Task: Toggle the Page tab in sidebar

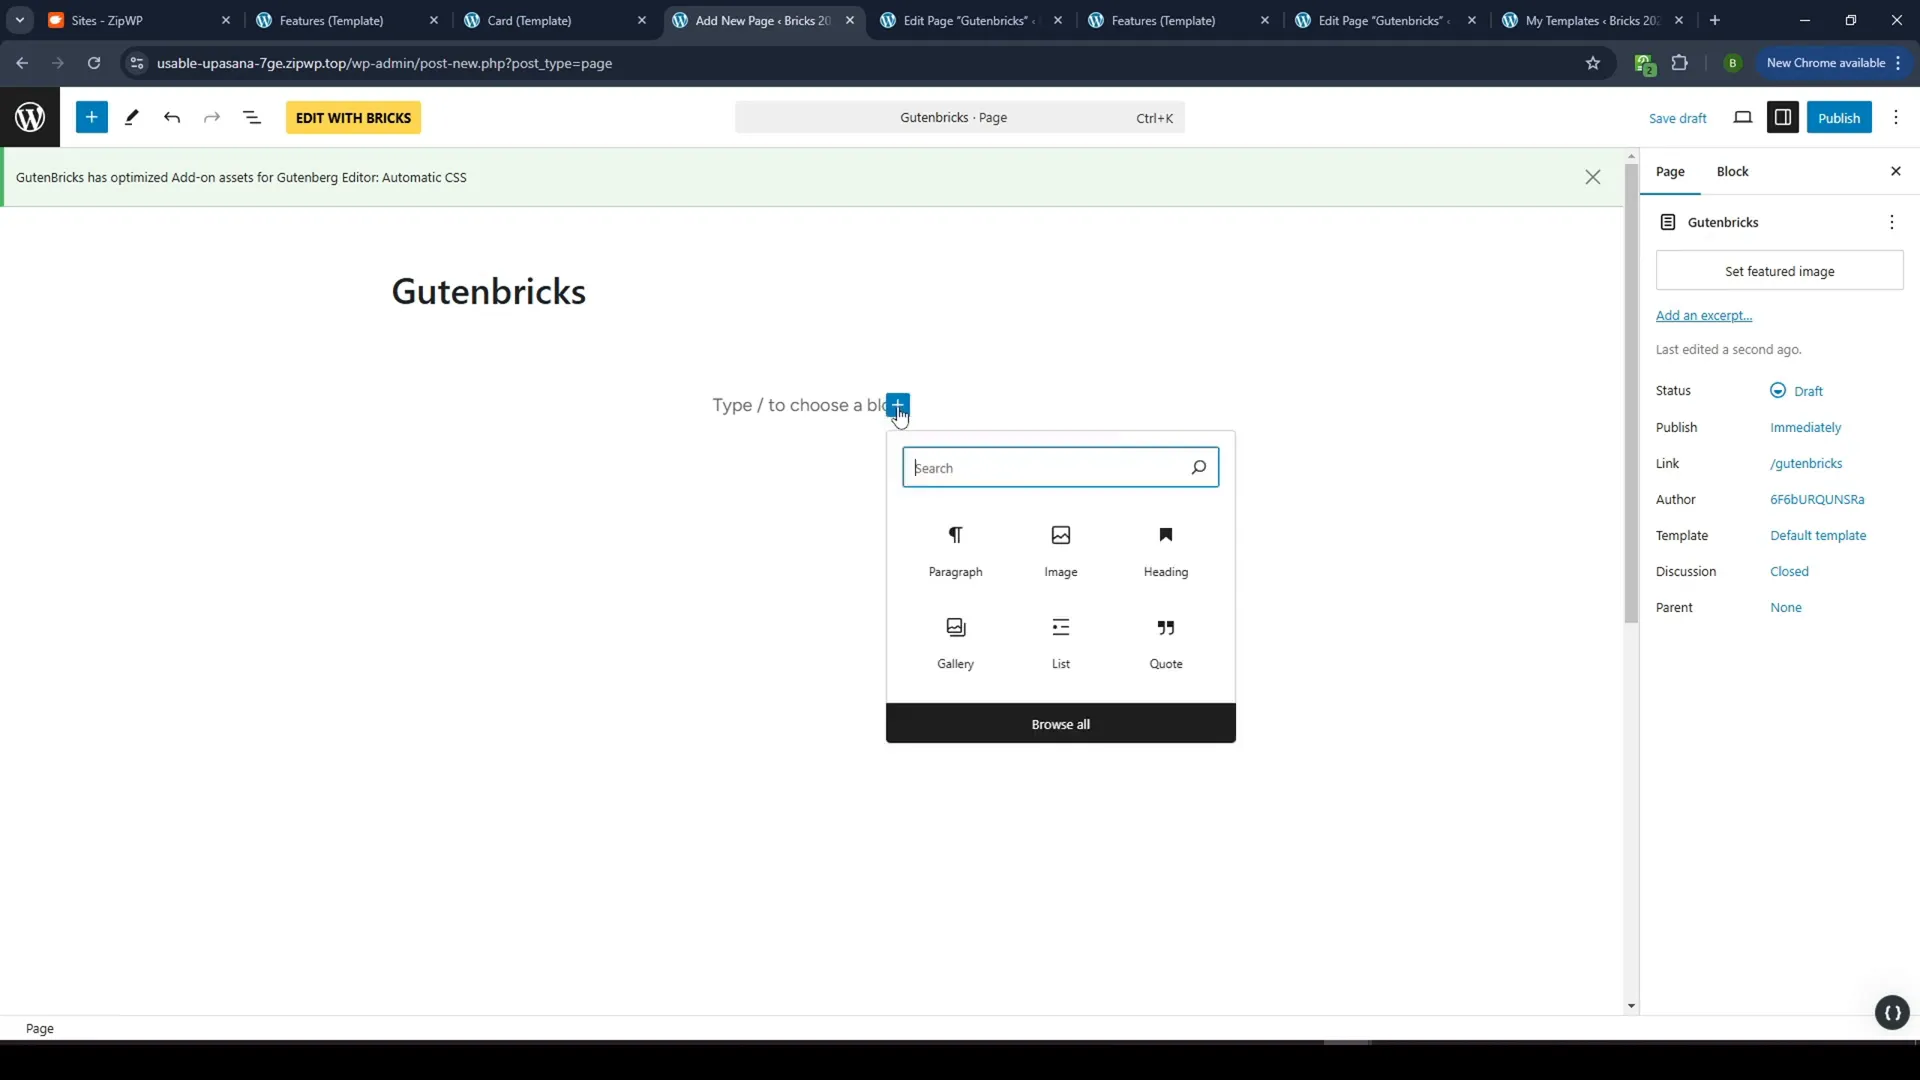Action: tap(1671, 171)
